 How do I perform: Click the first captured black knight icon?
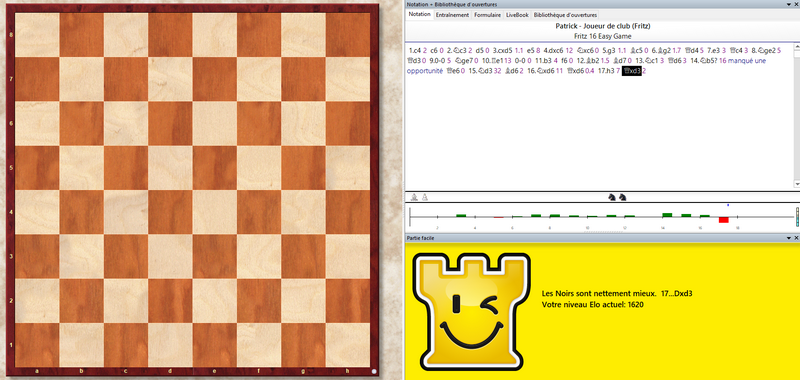(x=612, y=197)
